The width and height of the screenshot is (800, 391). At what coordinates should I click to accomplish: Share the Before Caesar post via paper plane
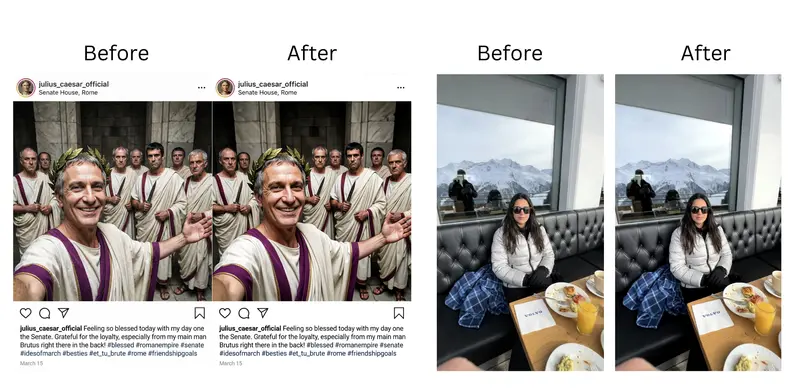[x=63, y=312]
